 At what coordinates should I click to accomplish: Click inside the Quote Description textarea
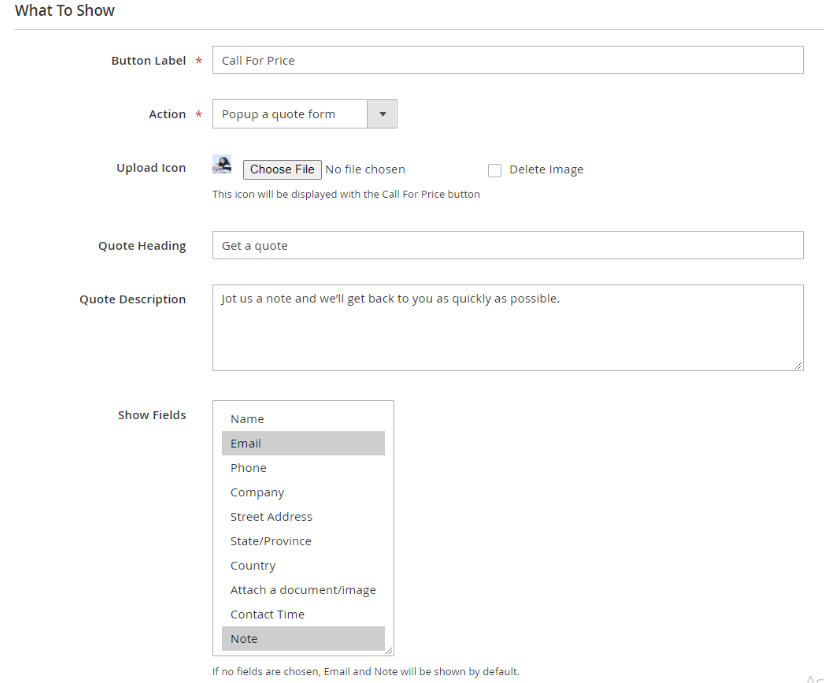coord(507,328)
